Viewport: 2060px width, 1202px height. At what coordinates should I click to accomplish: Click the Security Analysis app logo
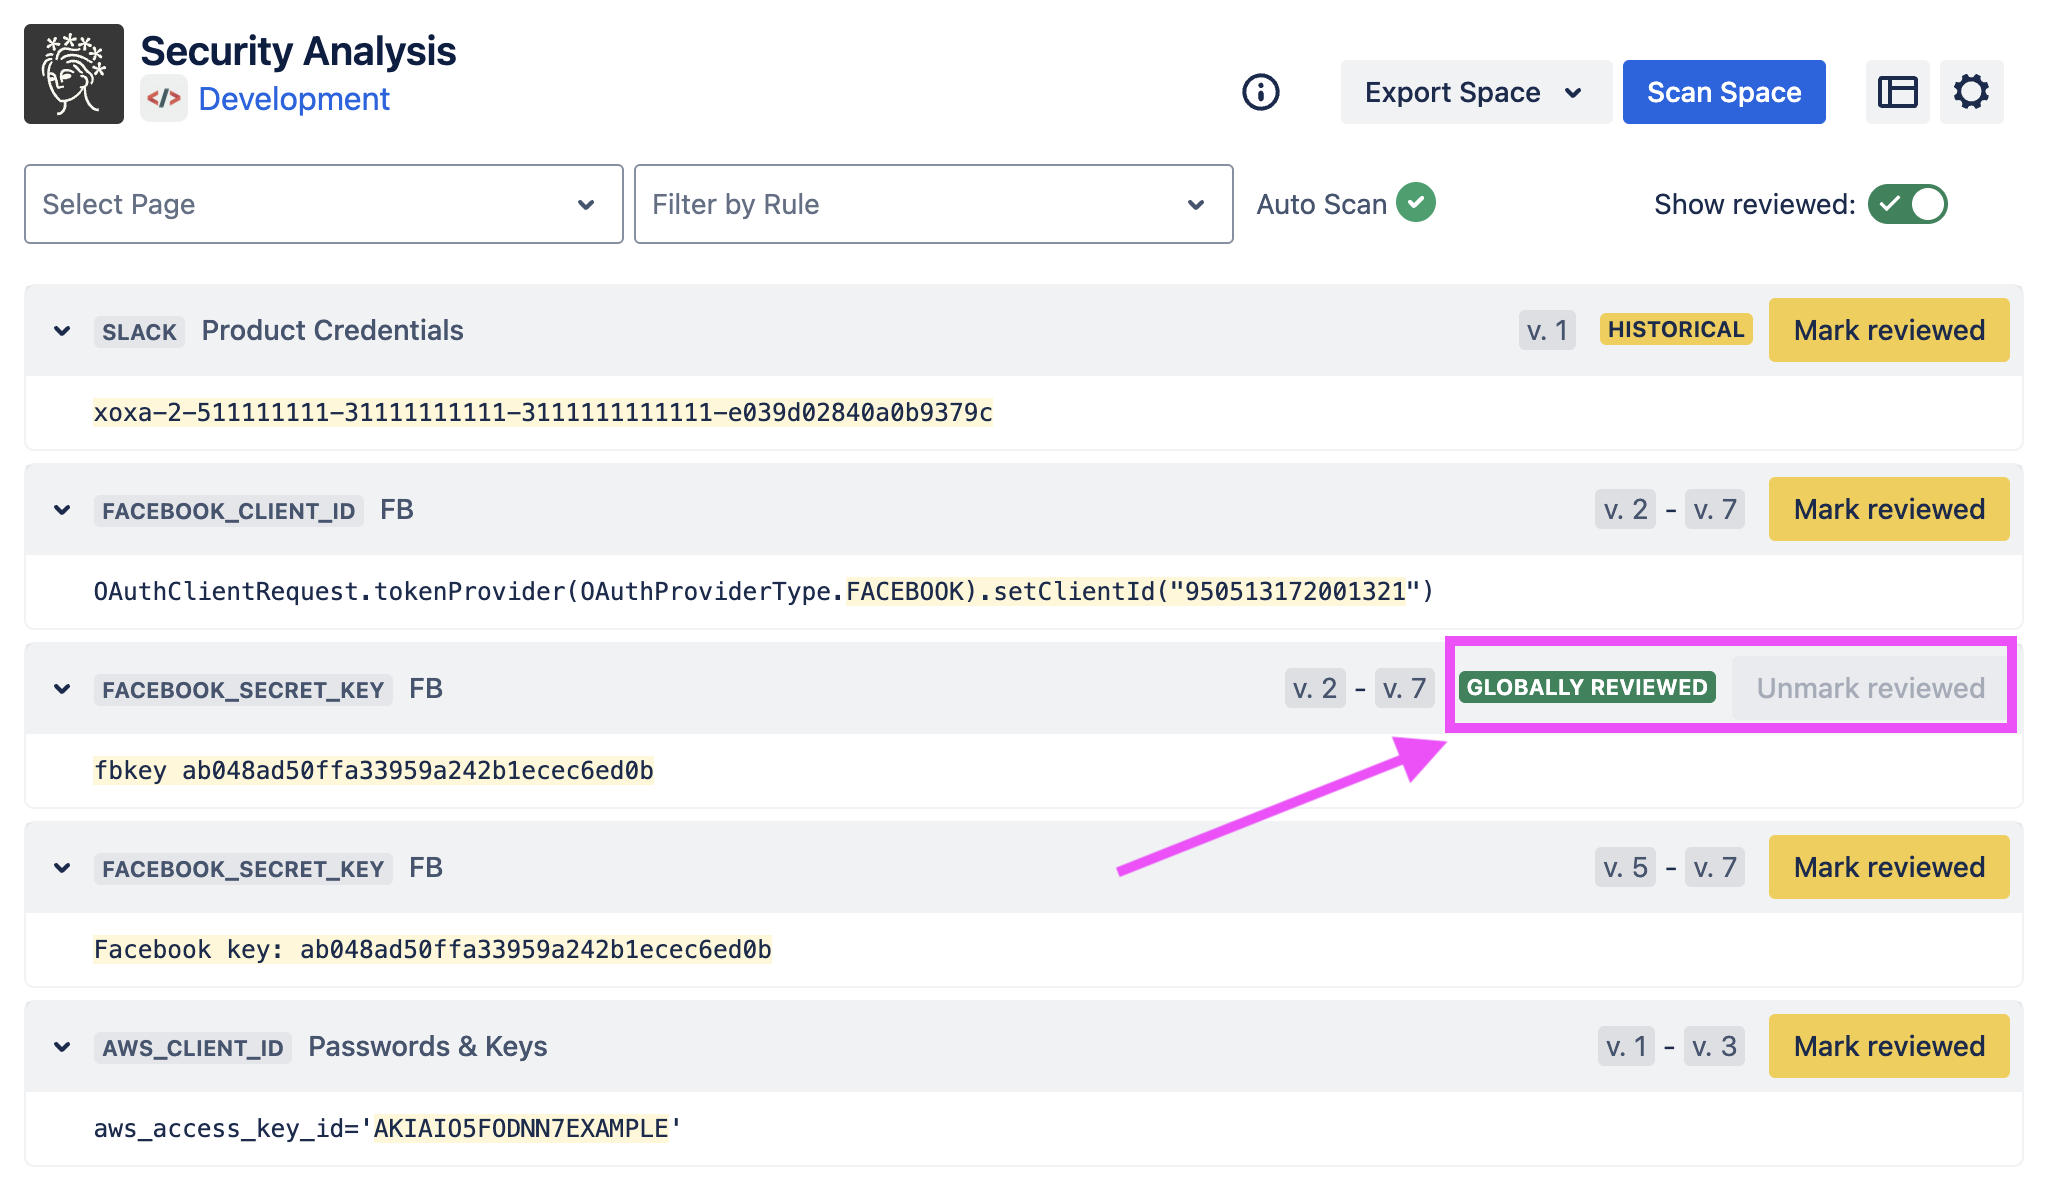click(74, 74)
